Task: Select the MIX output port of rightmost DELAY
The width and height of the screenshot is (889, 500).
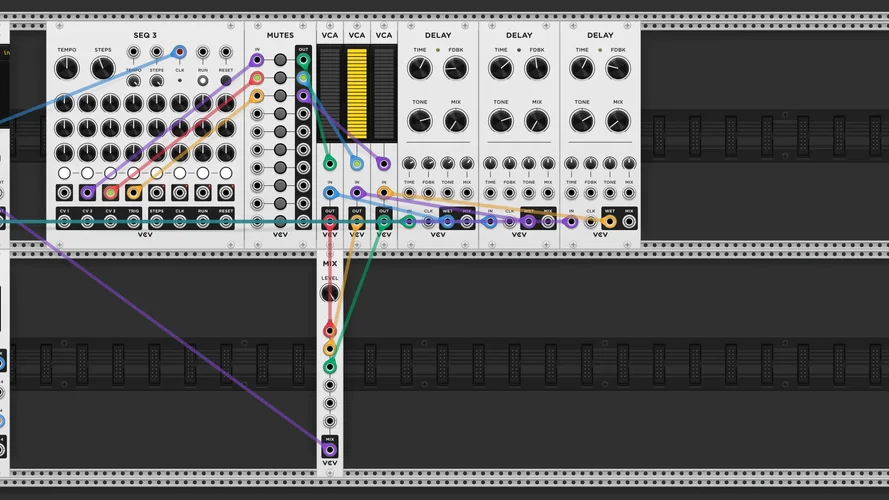Action: pos(629,222)
